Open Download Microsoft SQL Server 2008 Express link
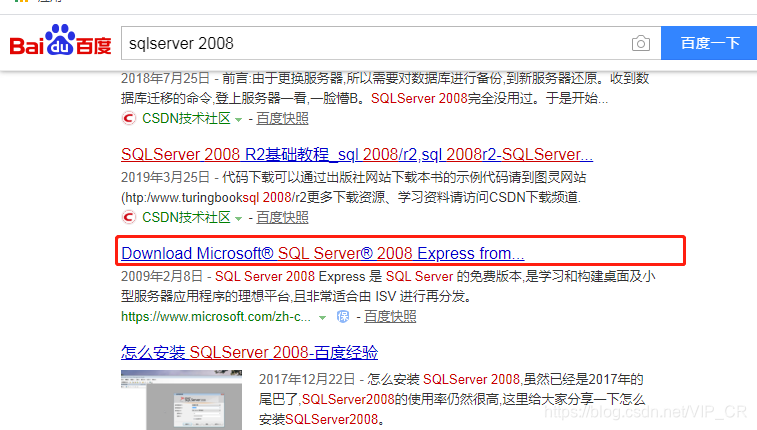This screenshot has width=757, height=430. [x=322, y=253]
